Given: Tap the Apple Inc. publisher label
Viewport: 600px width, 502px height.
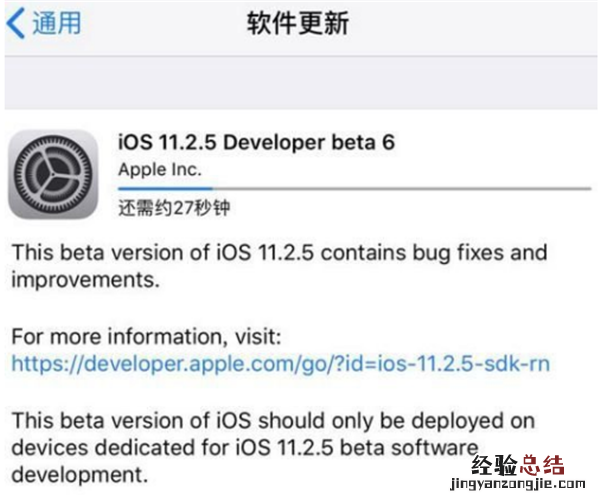Looking at the screenshot, I should [x=159, y=169].
